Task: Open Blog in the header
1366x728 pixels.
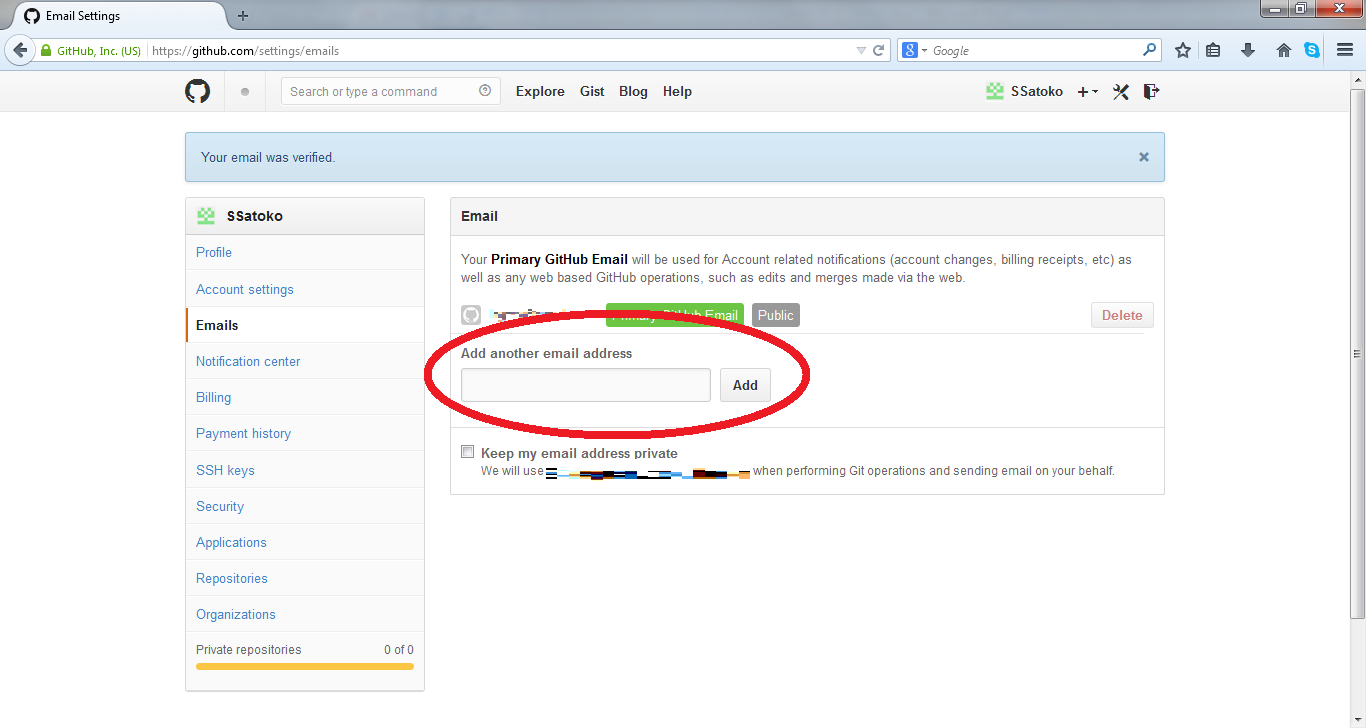Action: [633, 91]
